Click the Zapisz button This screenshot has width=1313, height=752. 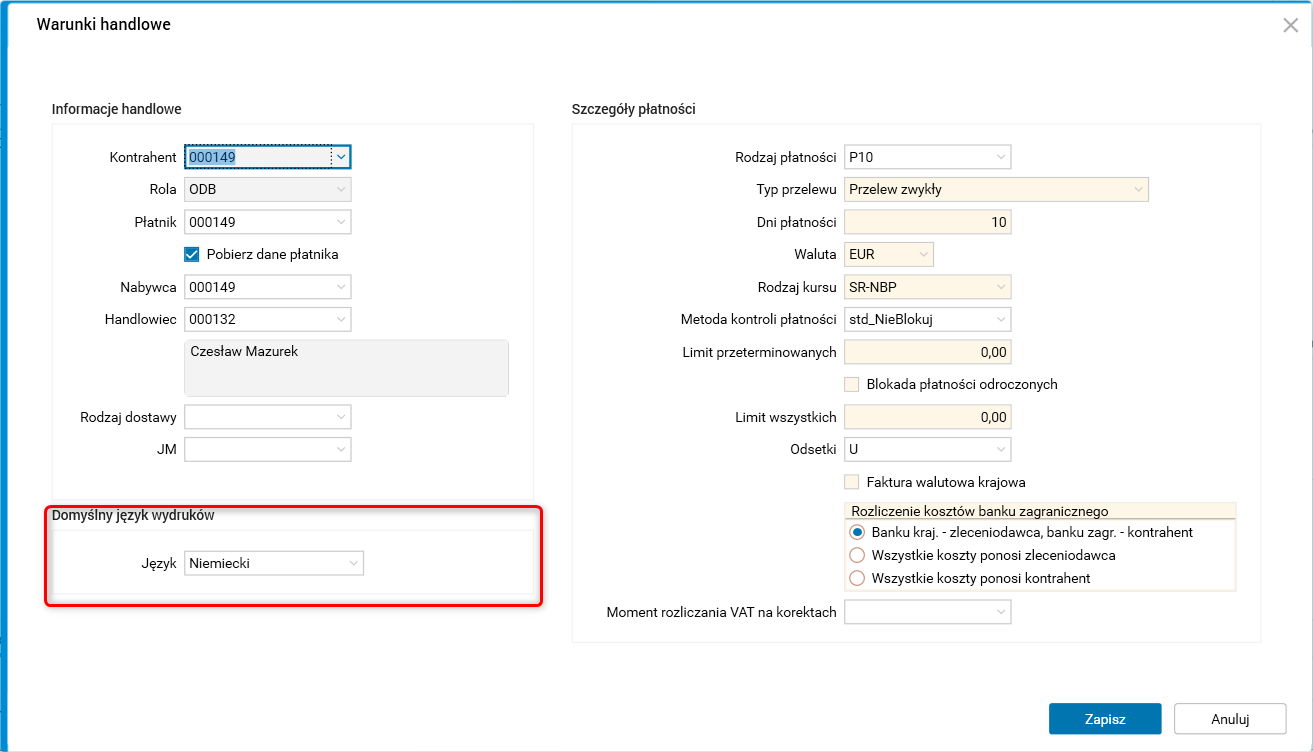pos(1104,718)
